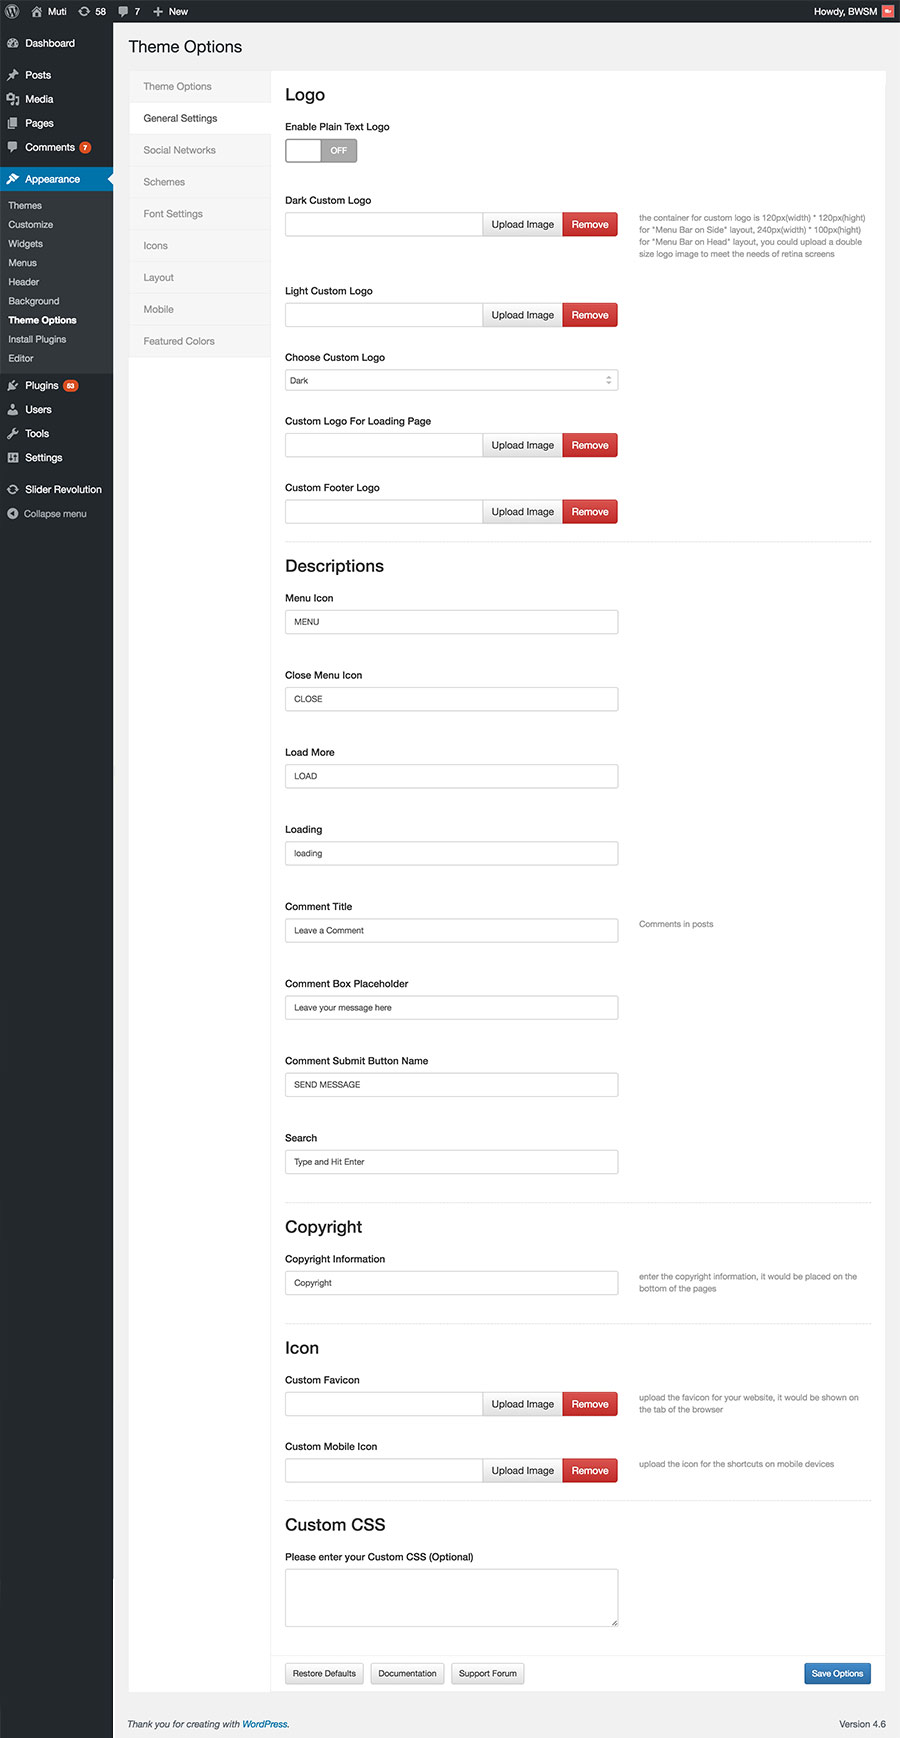Open the Choose Custom Logo dropdown
Screen dimensions: 900x1738
point(451,380)
